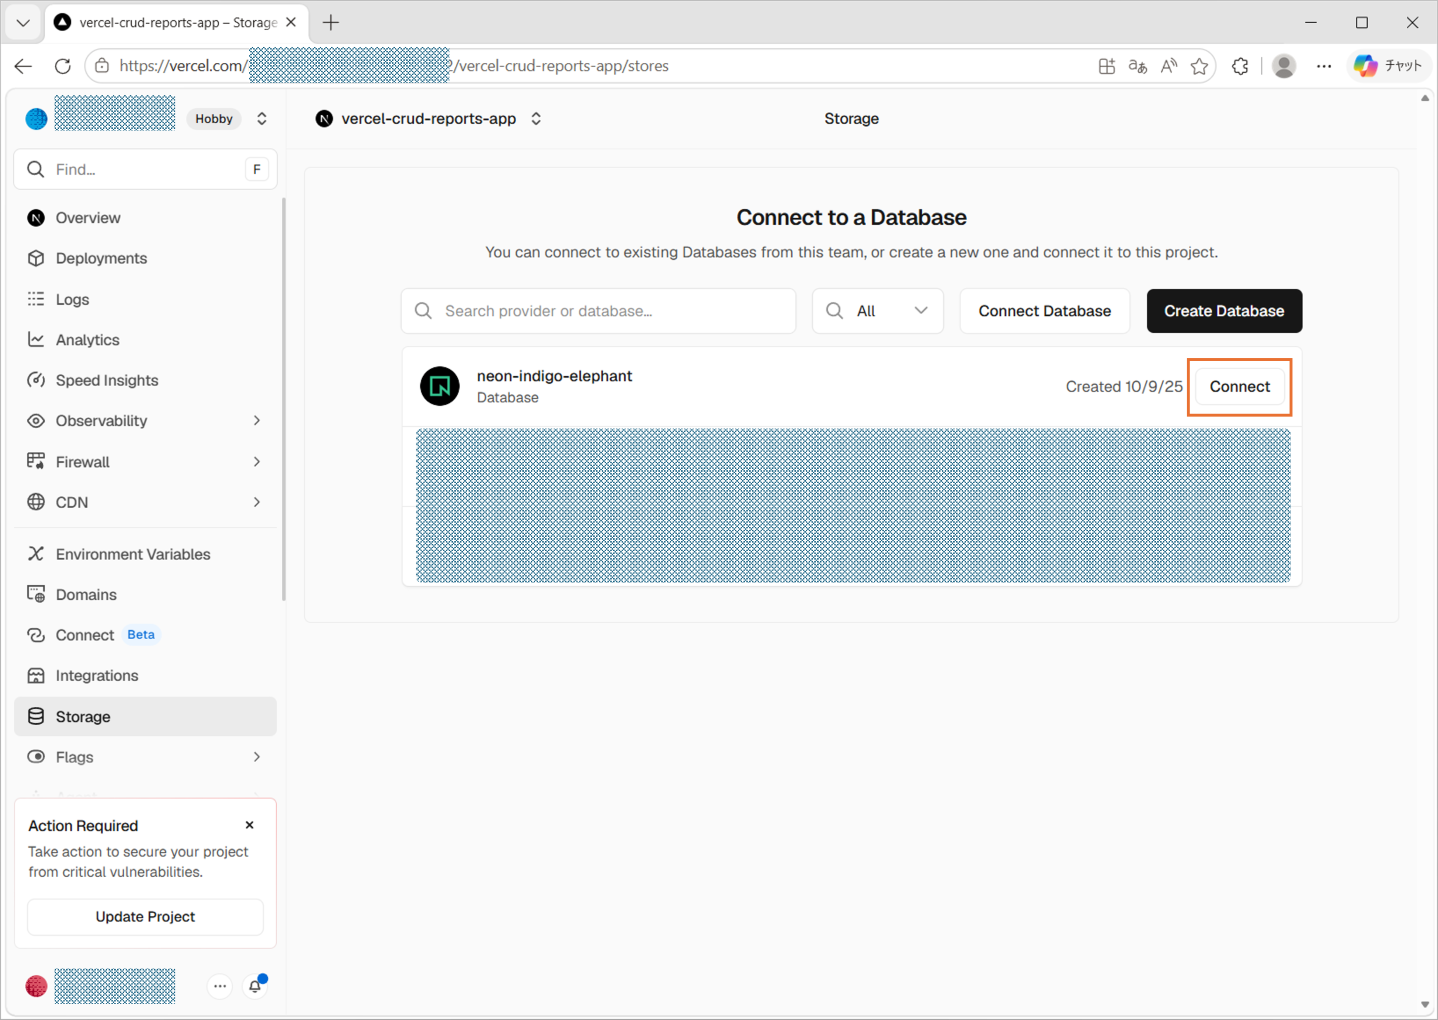The height and width of the screenshot is (1020, 1438).
Task: Open the browser extensions menu
Action: tap(1240, 66)
